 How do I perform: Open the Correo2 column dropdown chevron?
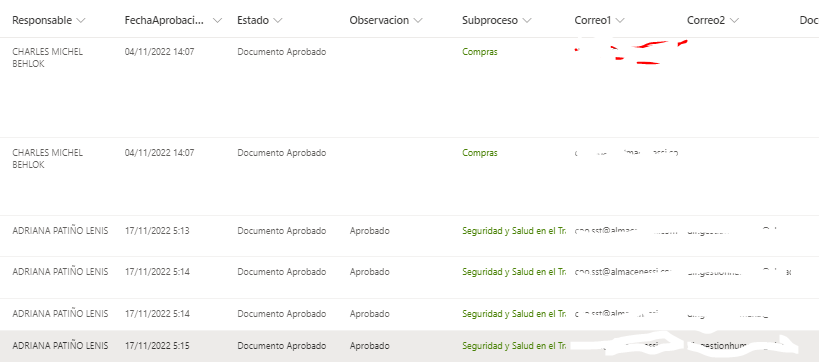click(x=734, y=20)
